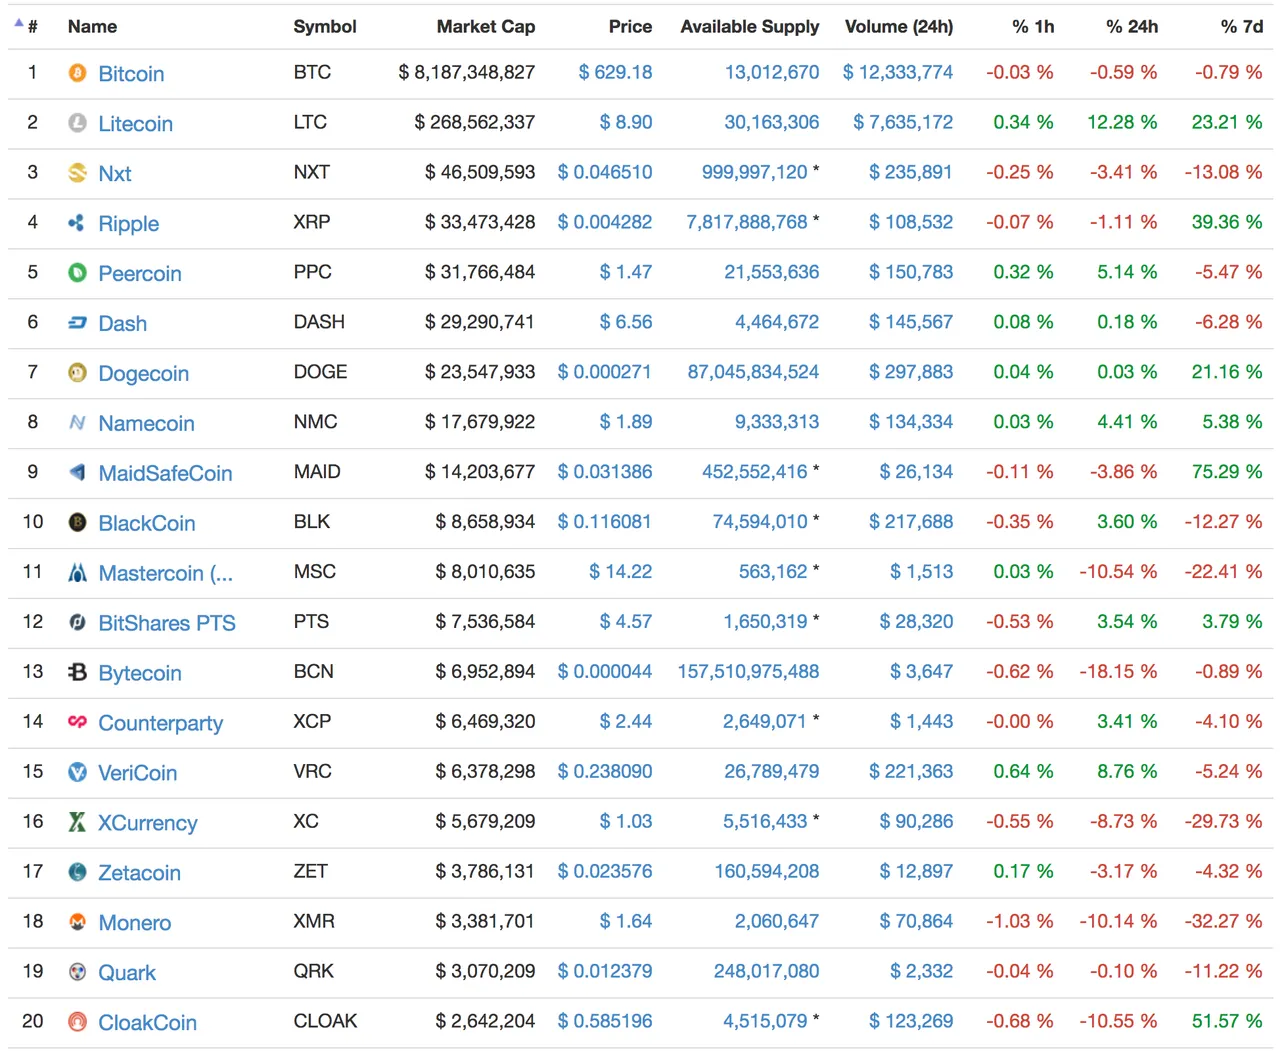Sort table by Market Cap header
Screen dimensions: 1280x1051
click(x=486, y=27)
